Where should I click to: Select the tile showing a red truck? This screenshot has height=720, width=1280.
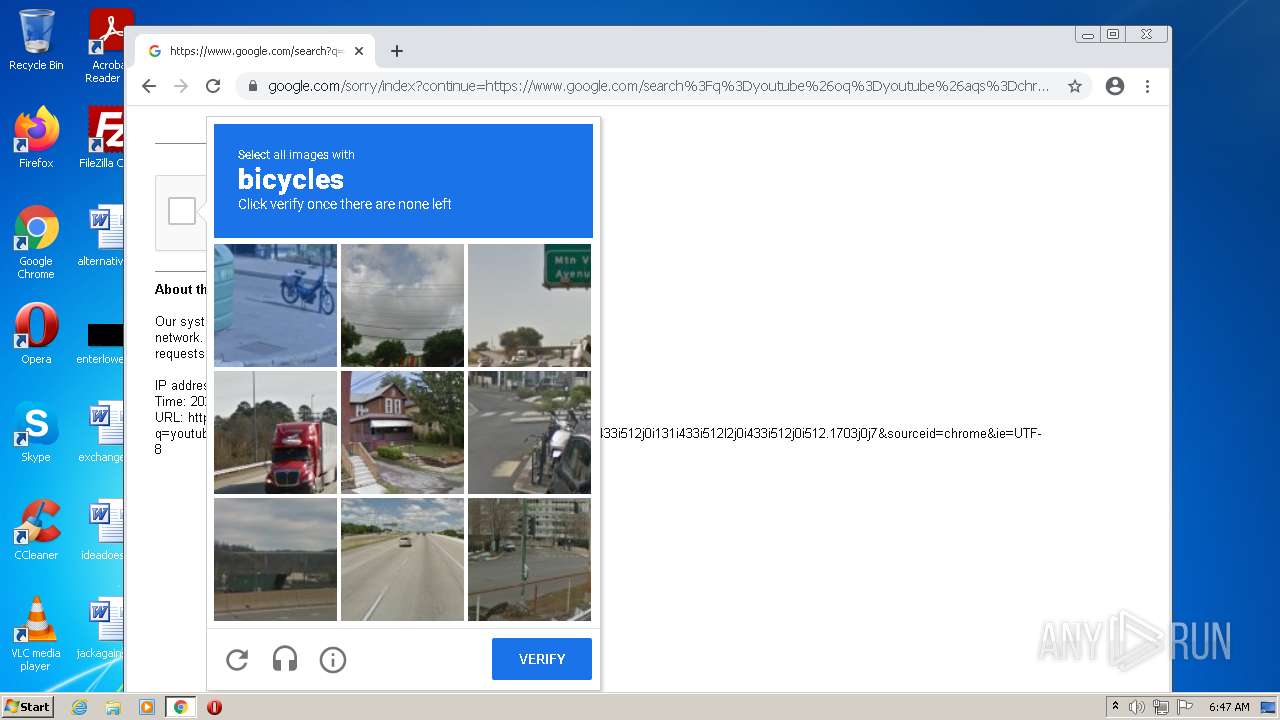click(x=275, y=432)
